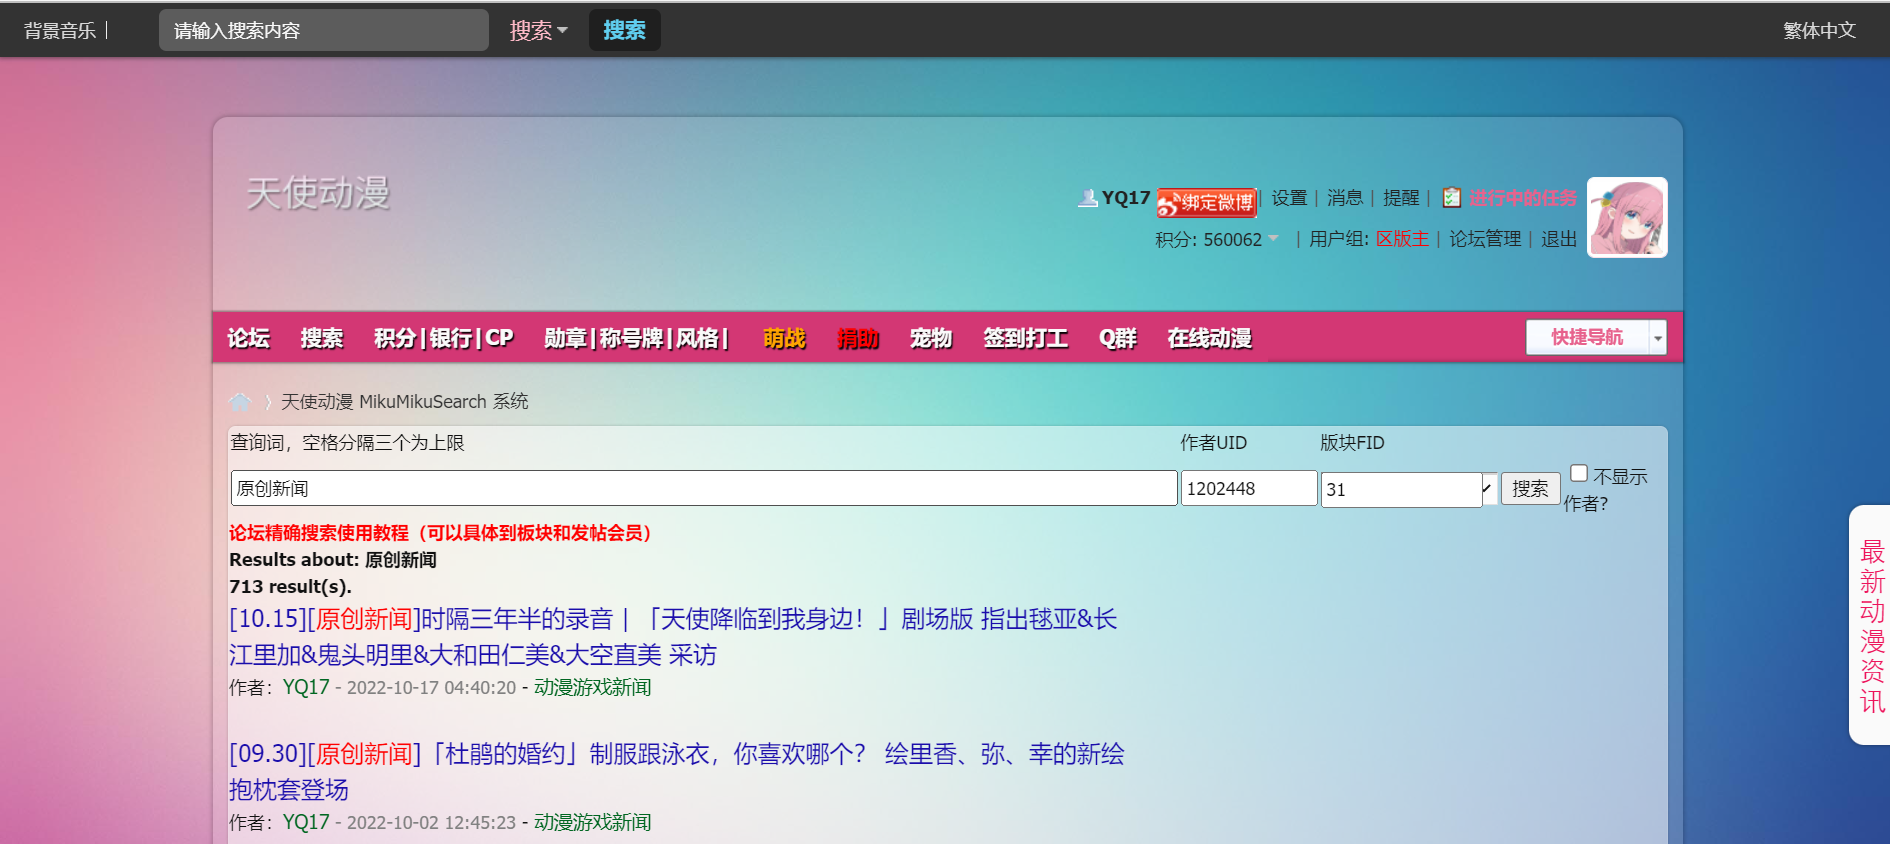Open the user avatar image

pyautogui.click(x=1627, y=218)
